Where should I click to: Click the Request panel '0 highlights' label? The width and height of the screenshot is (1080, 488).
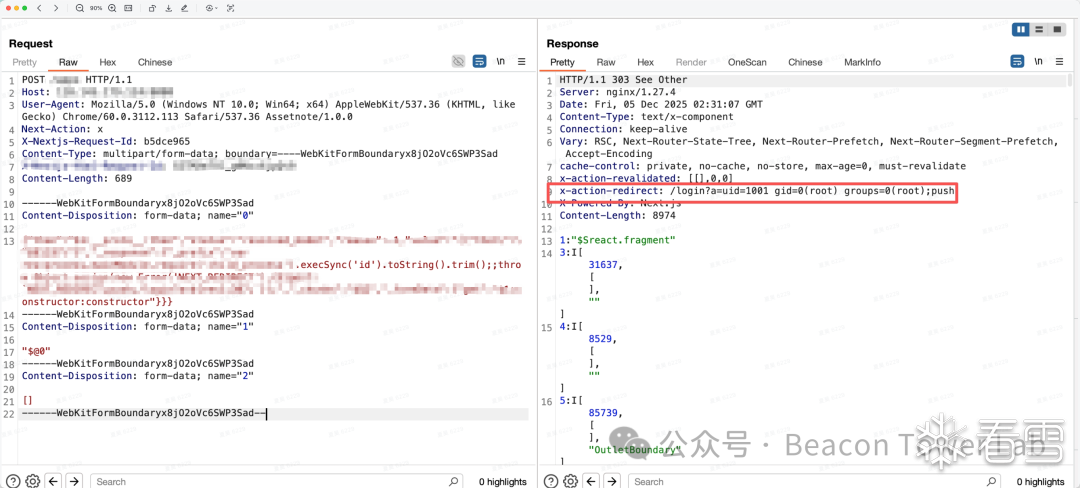coord(502,482)
